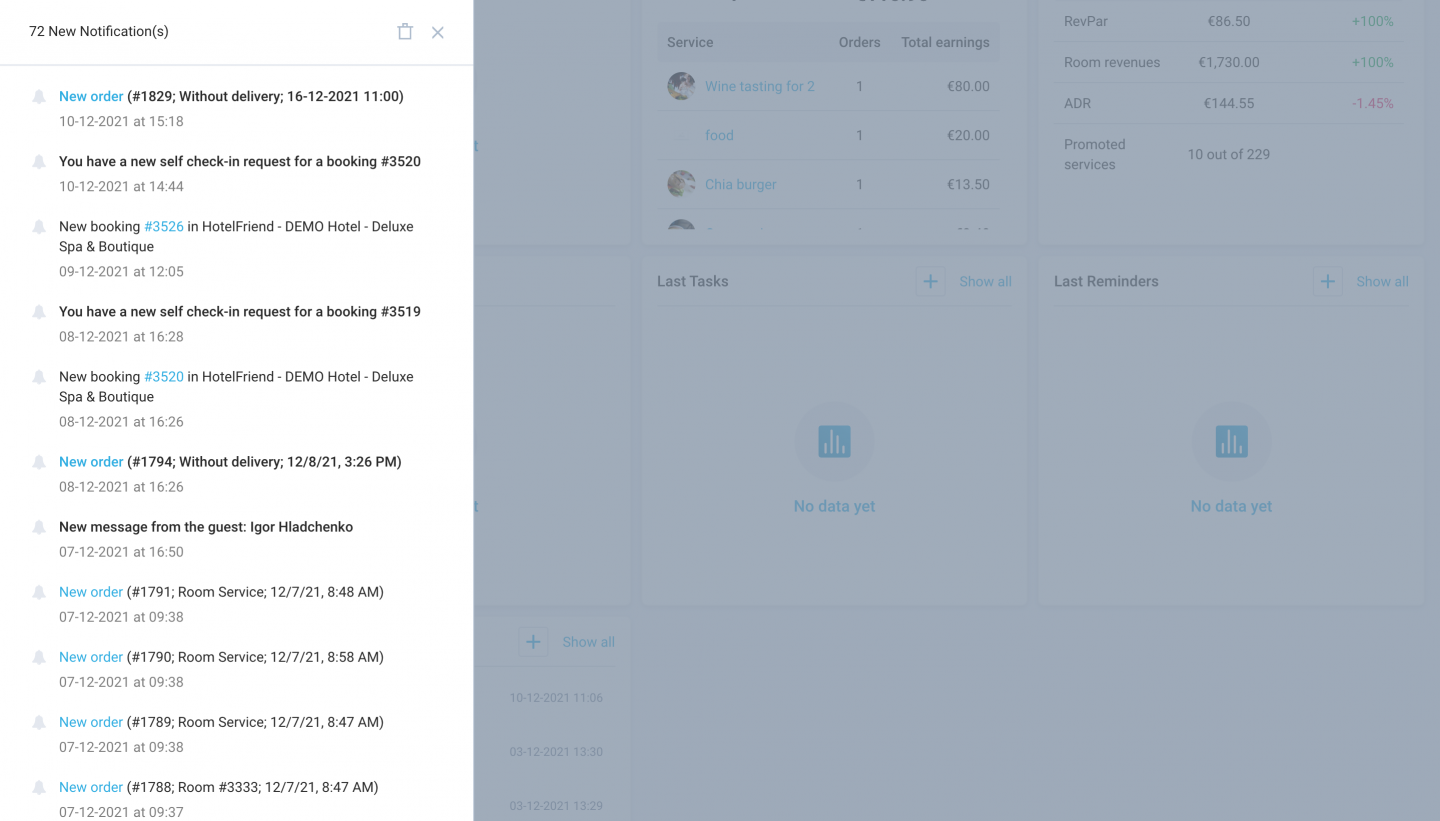Add a new reminder with plus icon

(x=1327, y=282)
